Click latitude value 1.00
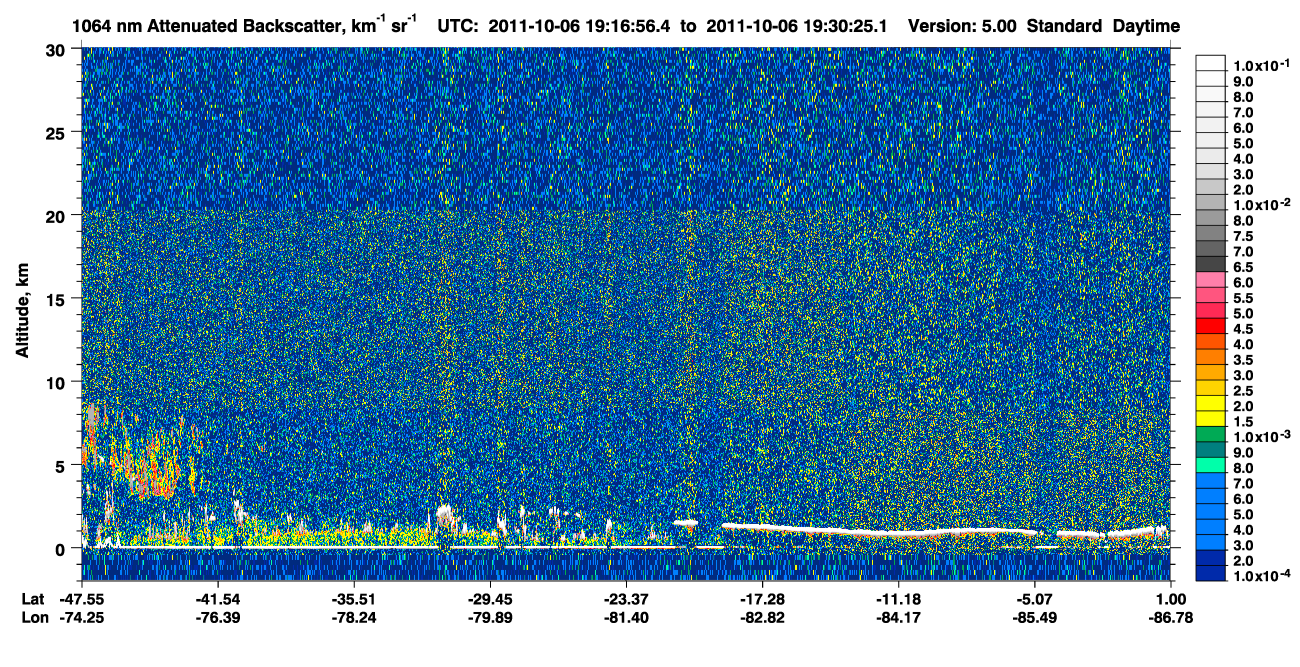 (x=1171, y=599)
